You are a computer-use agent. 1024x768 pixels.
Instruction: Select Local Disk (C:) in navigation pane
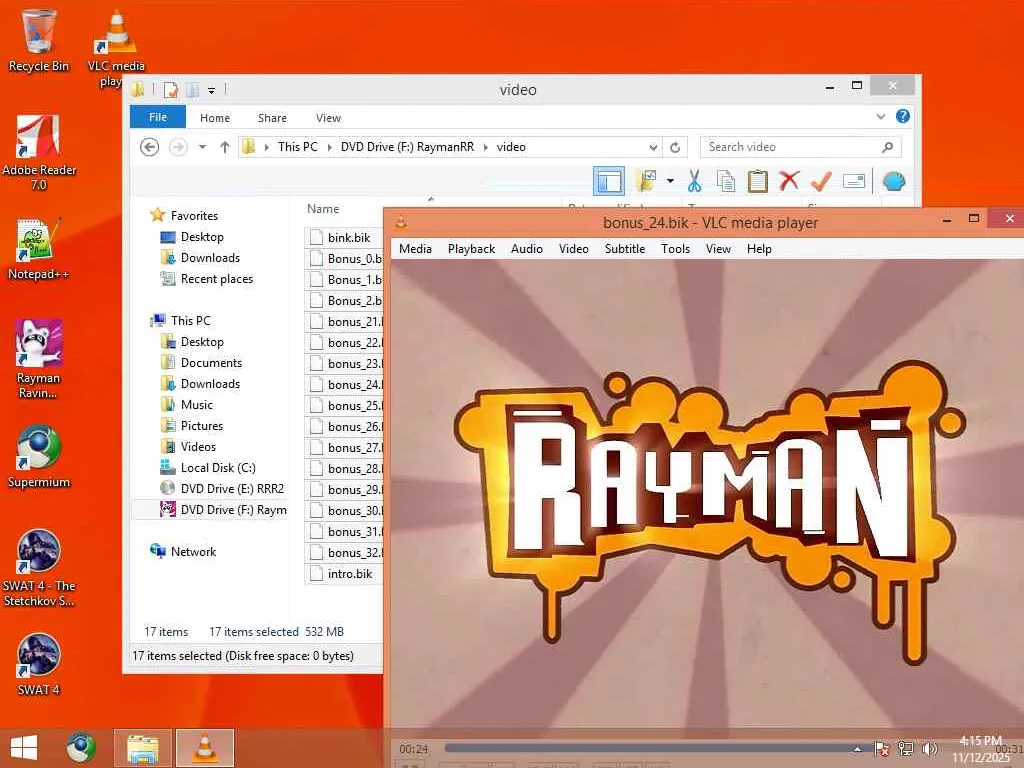pyautogui.click(x=218, y=468)
